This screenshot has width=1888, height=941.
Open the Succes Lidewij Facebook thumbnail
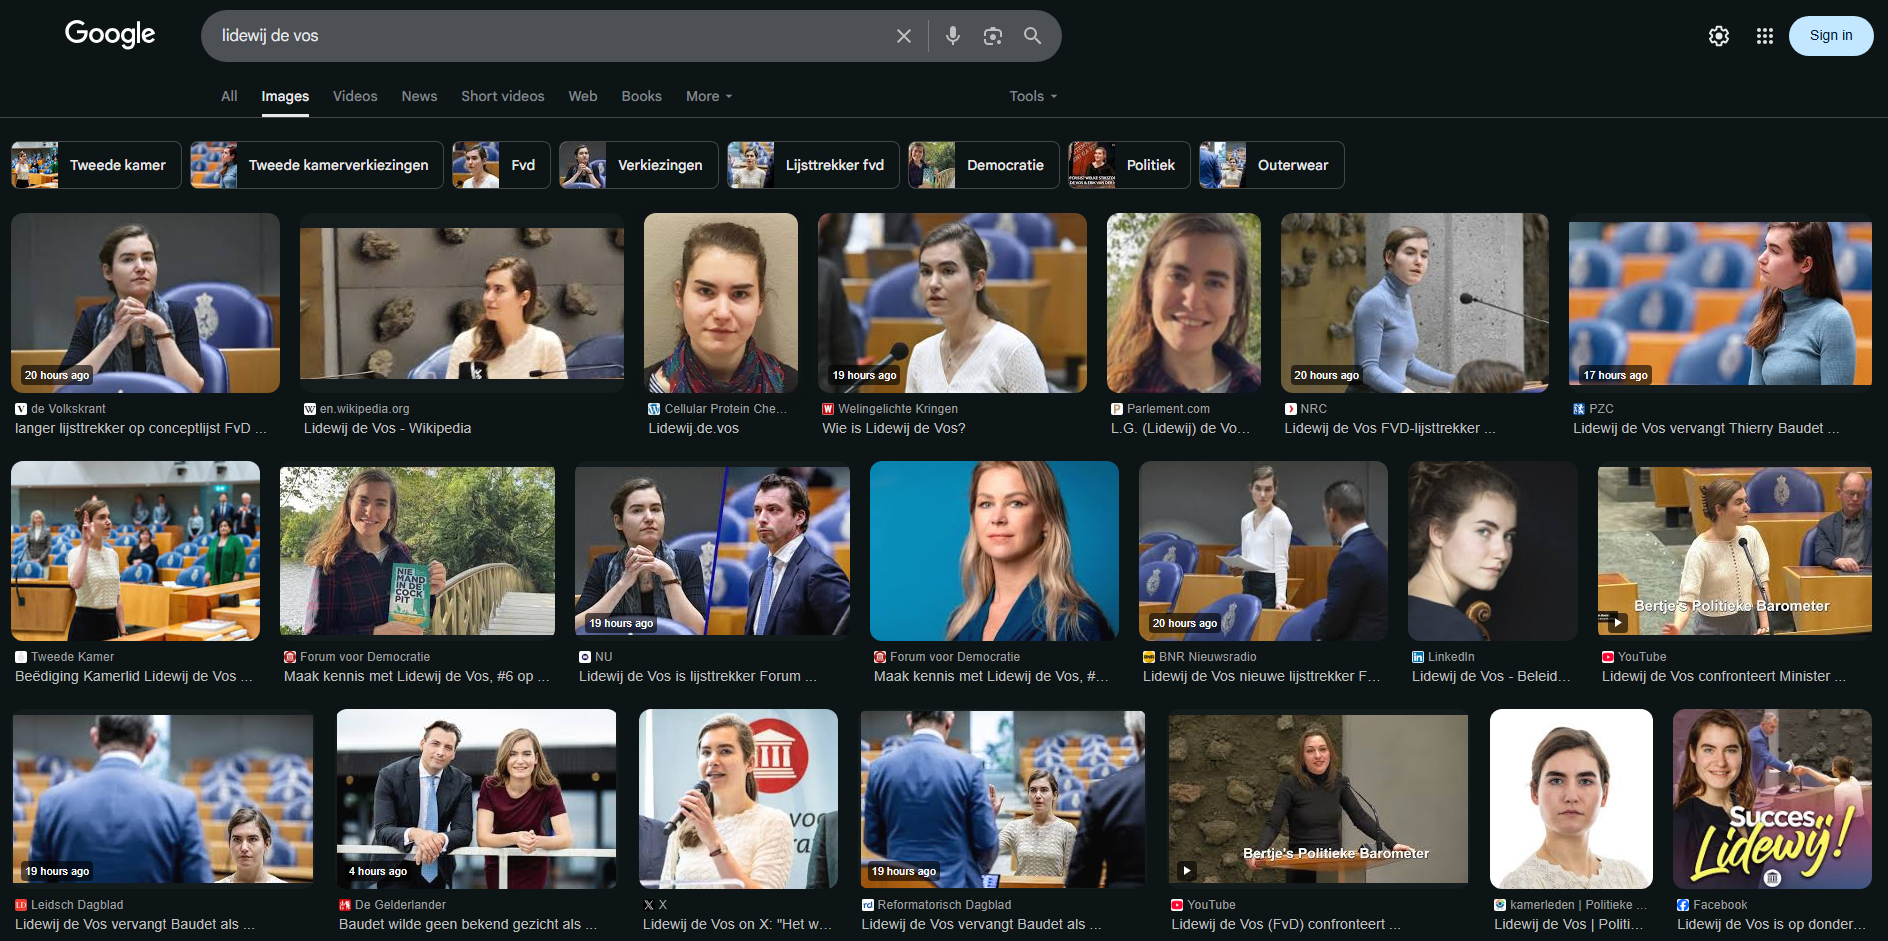click(x=1772, y=799)
